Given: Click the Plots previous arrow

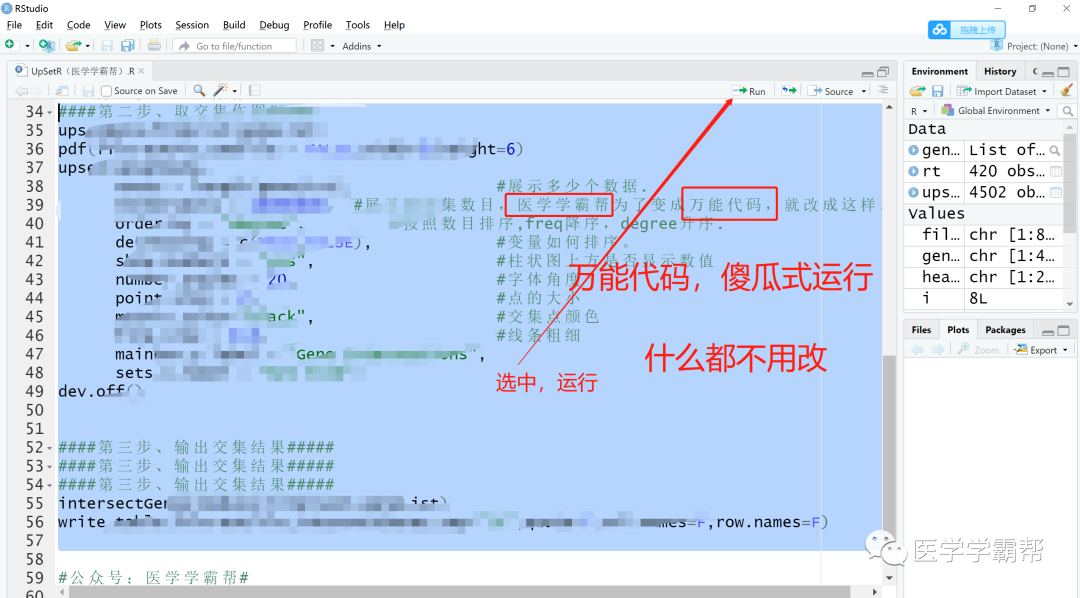Looking at the screenshot, I should coord(917,349).
